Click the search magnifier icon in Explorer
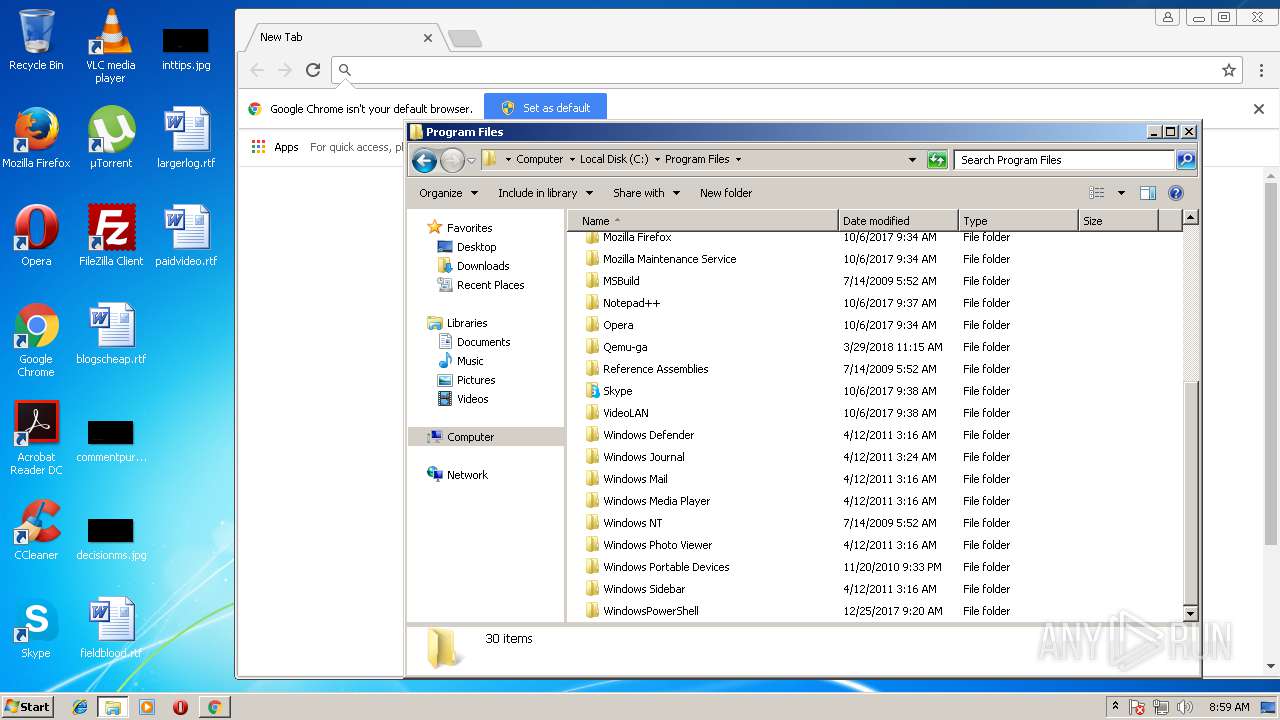The height and width of the screenshot is (720, 1280). (x=1186, y=160)
